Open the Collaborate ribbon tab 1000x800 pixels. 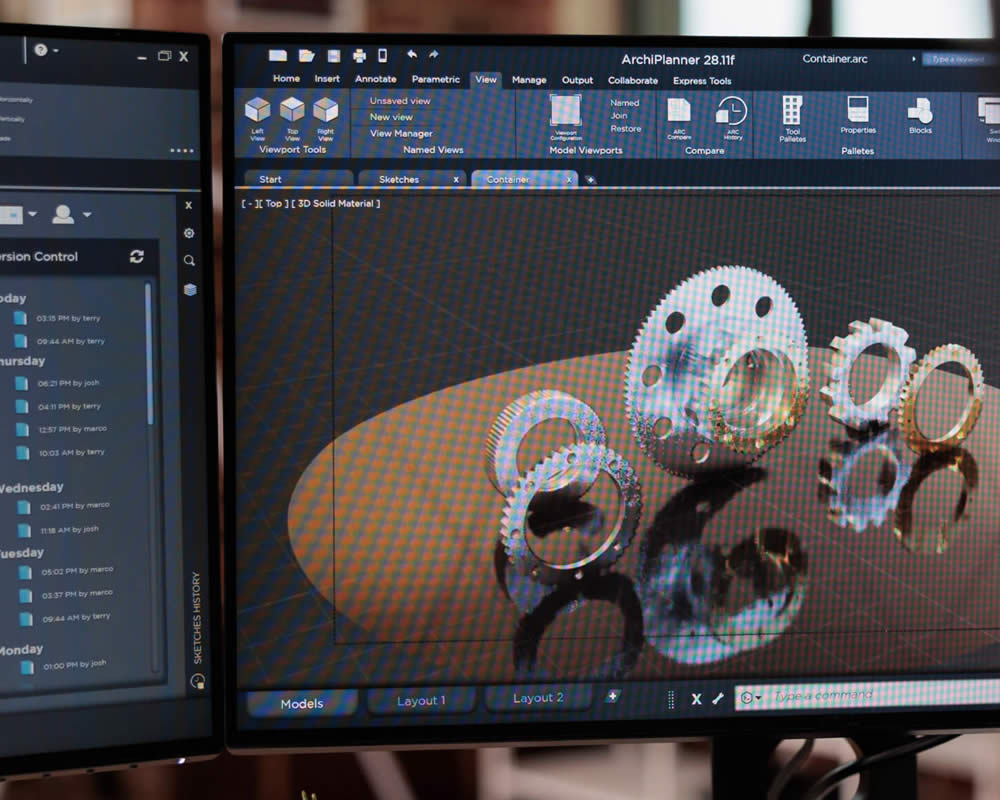[633, 80]
